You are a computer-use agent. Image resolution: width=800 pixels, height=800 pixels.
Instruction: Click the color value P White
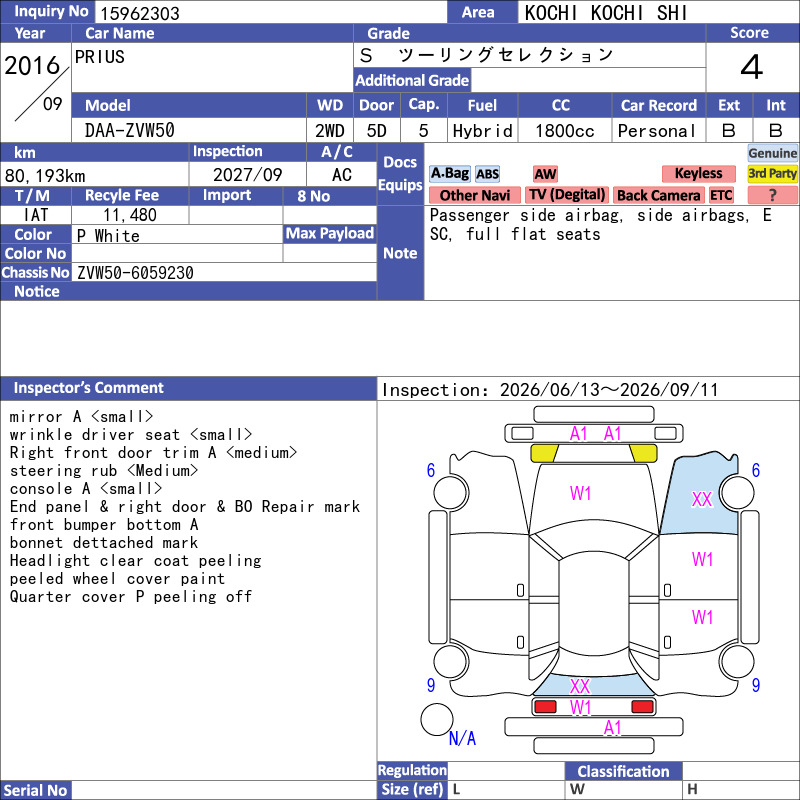tap(108, 236)
